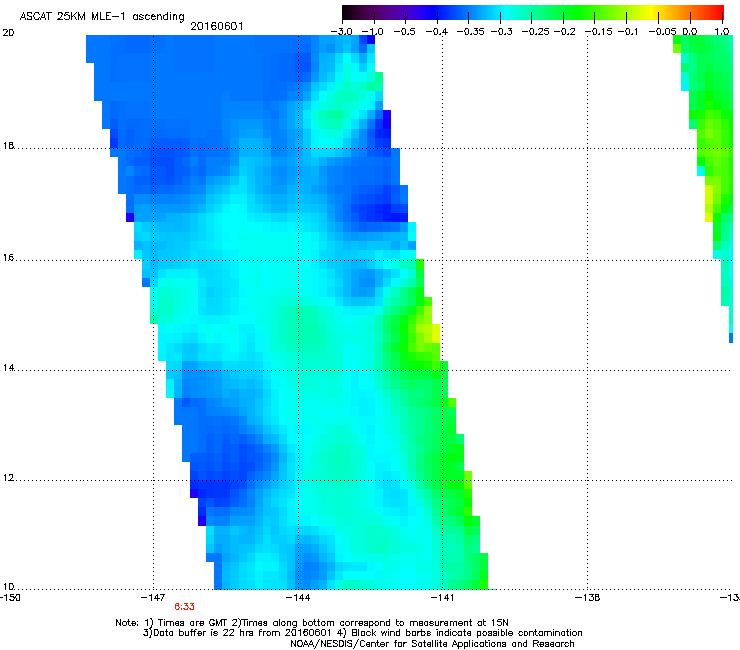
Task: Click the color bar label 1.0
Action: [x=722, y=32]
